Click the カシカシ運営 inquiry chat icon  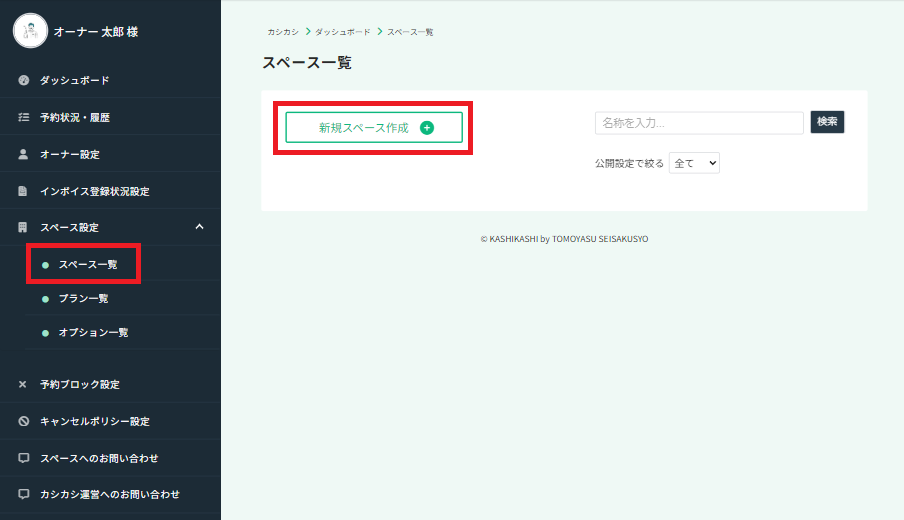click(x=24, y=494)
